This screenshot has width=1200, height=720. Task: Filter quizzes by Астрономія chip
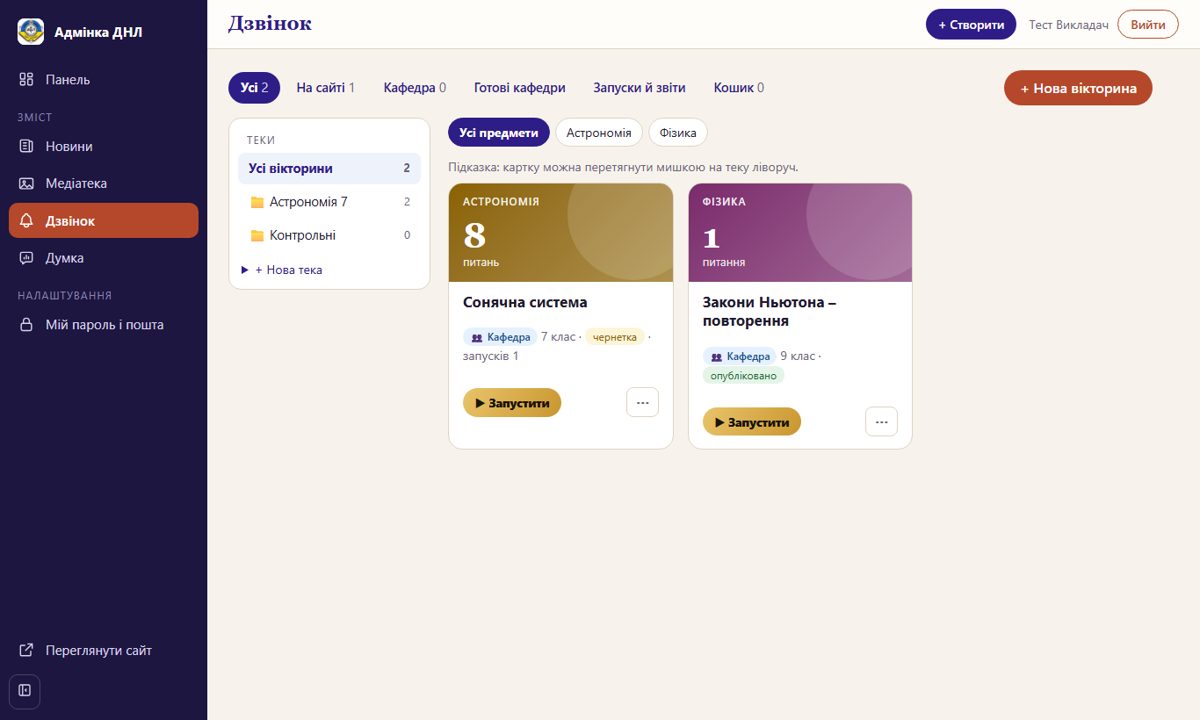(599, 132)
